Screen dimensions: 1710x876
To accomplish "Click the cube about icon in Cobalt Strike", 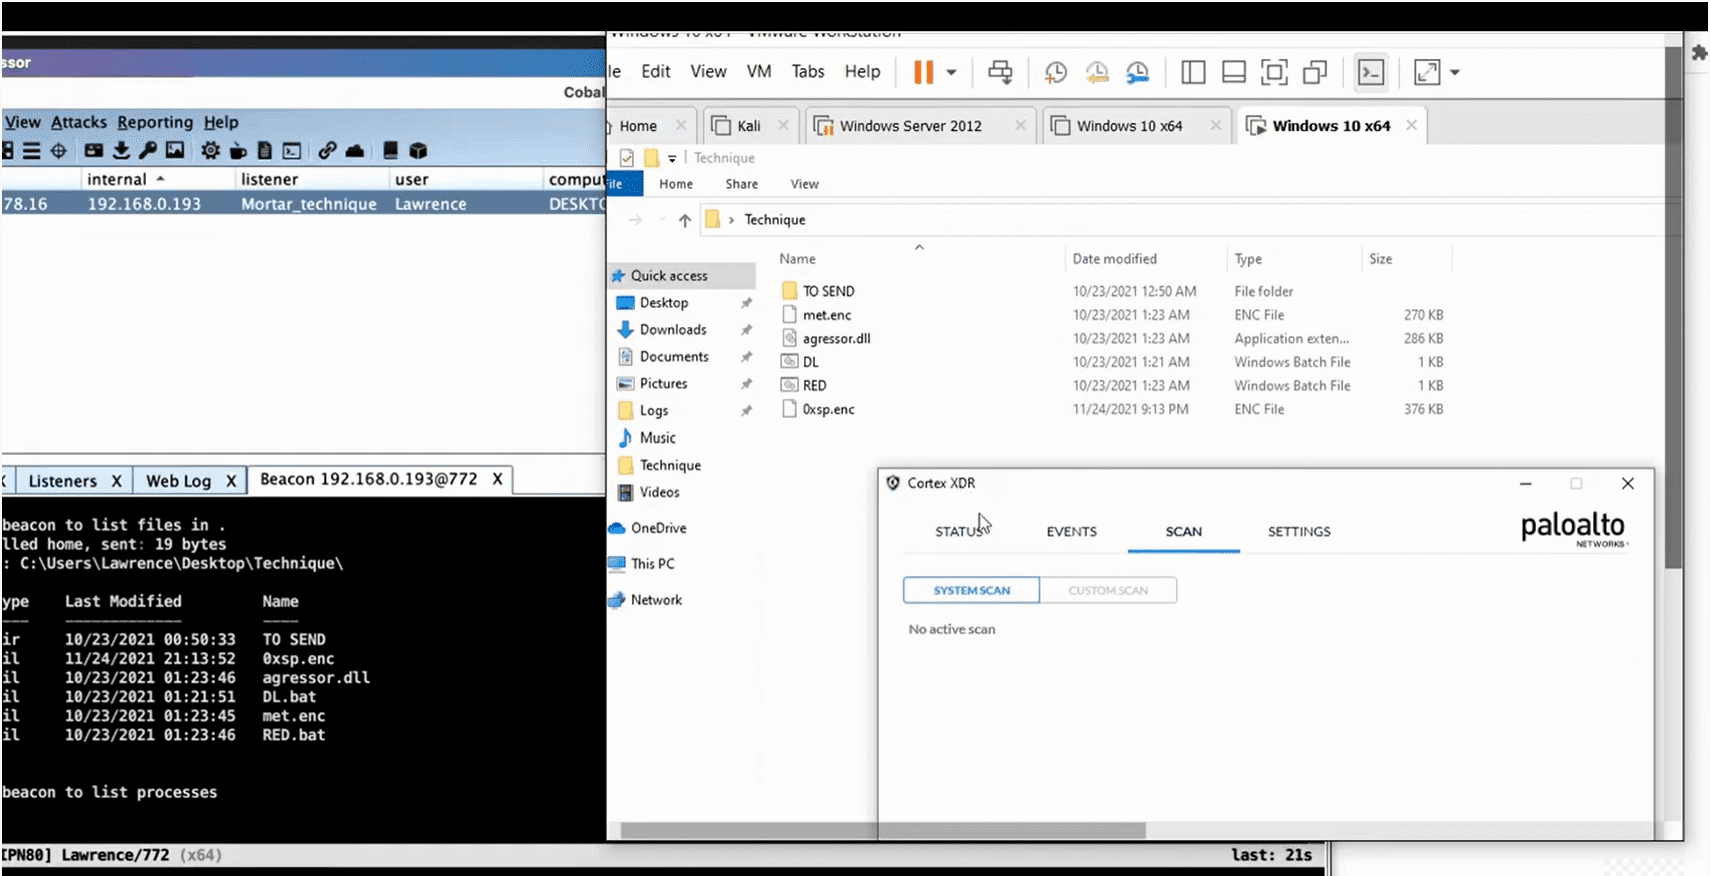I will tap(418, 151).
